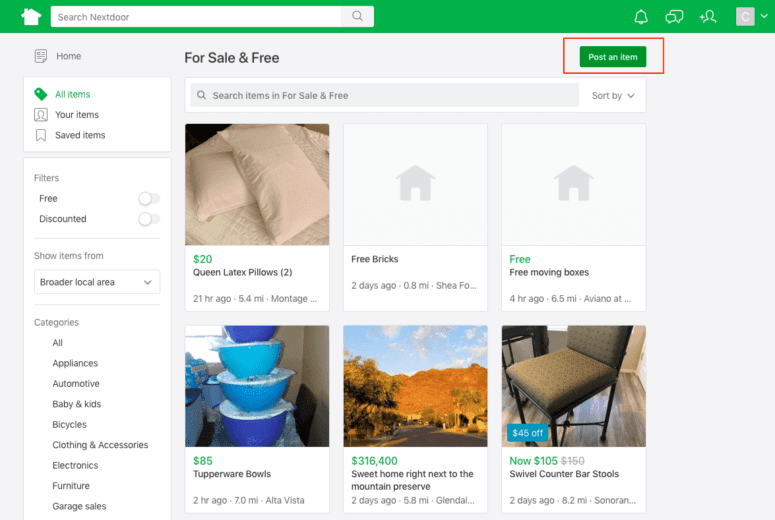775x520 pixels.
Task: Click the search magnifier icon in top bar
Action: (357, 17)
